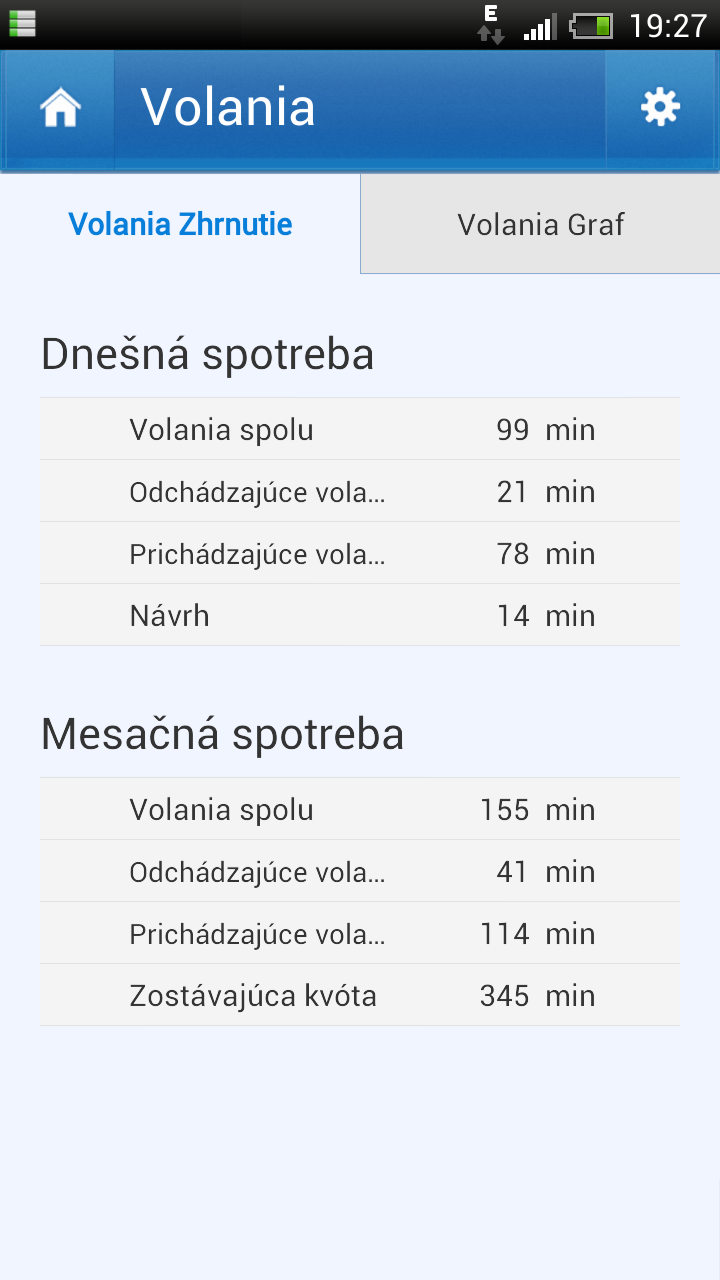Image resolution: width=720 pixels, height=1280 pixels.
Task: Open the Zostávajúca kvóta row
Action: coord(360,996)
